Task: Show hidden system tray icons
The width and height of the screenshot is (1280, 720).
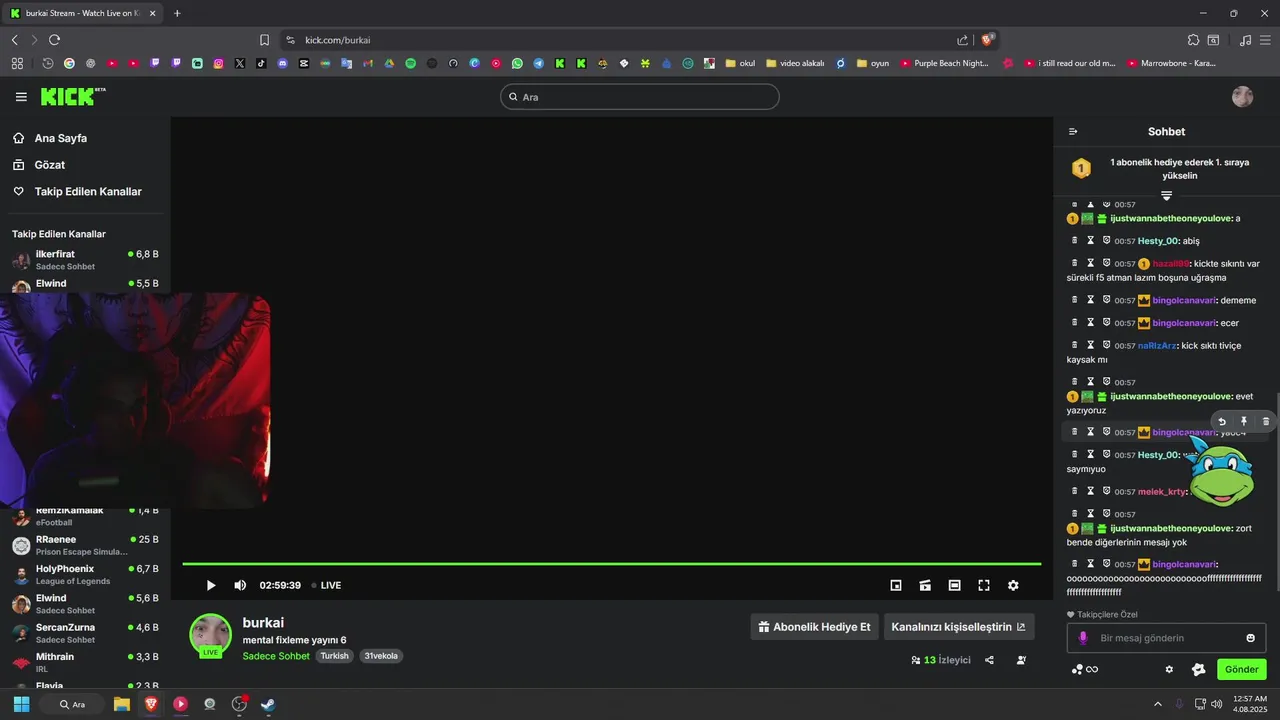Action: tap(1158, 704)
